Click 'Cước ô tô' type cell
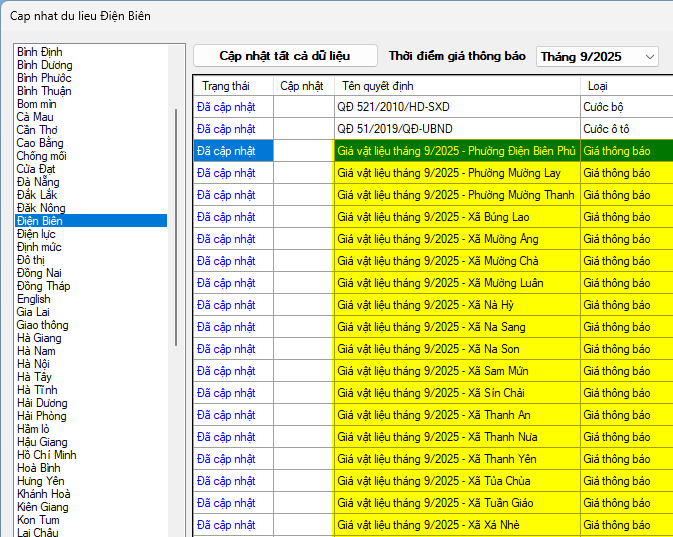This screenshot has width=673, height=537. [x=608, y=128]
